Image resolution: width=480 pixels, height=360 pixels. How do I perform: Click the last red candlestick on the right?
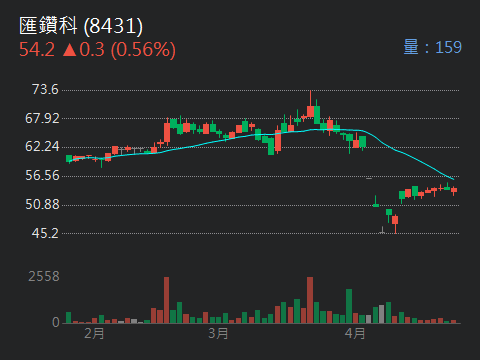pyautogui.click(x=454, y=190)
